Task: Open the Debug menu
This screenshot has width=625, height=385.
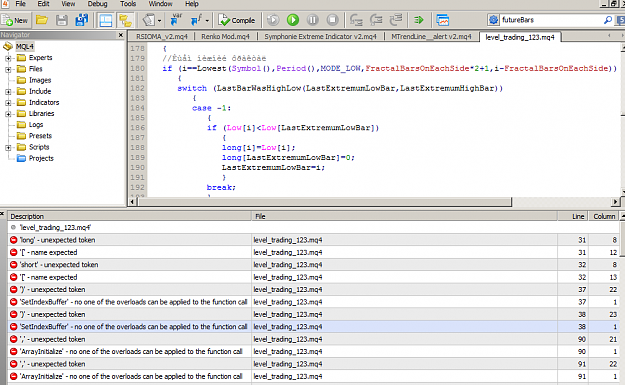Action: 97,4
